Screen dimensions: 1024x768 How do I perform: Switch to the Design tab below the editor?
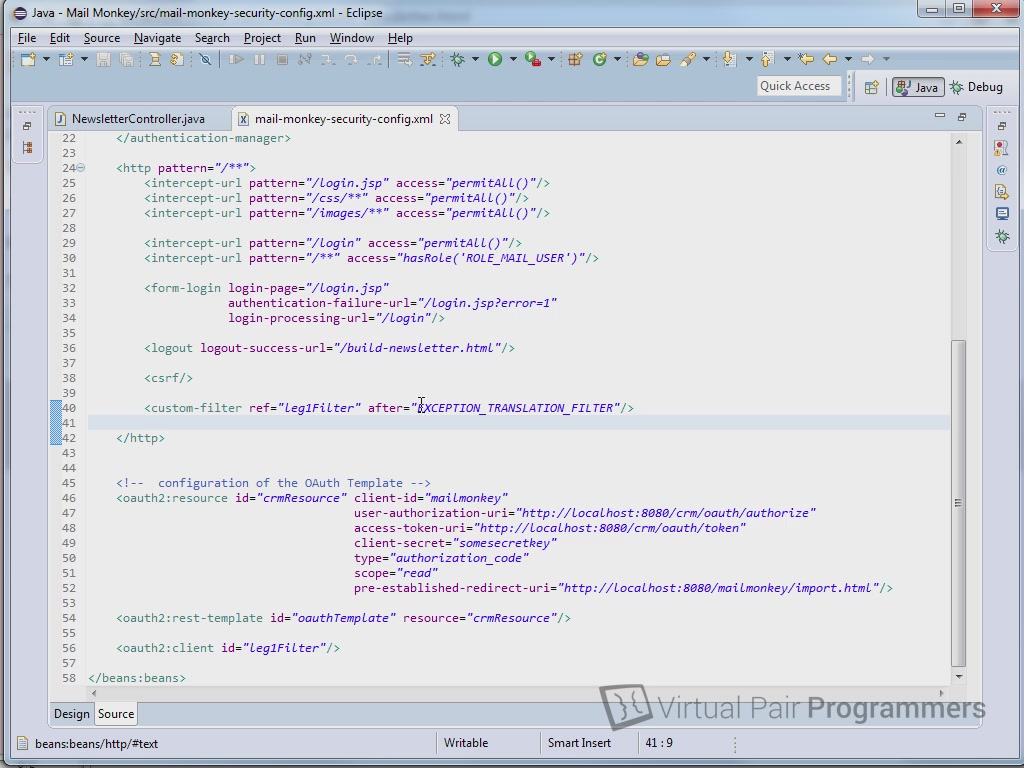[72, 714]
